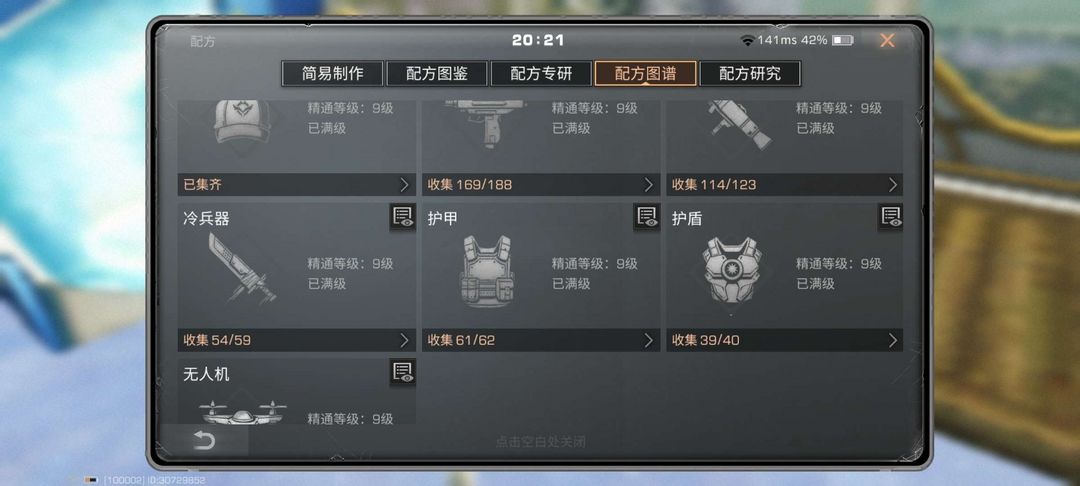Click the 护盾 shield chestplate image
Screen dimensions: 1080x486
pos(731,271)
